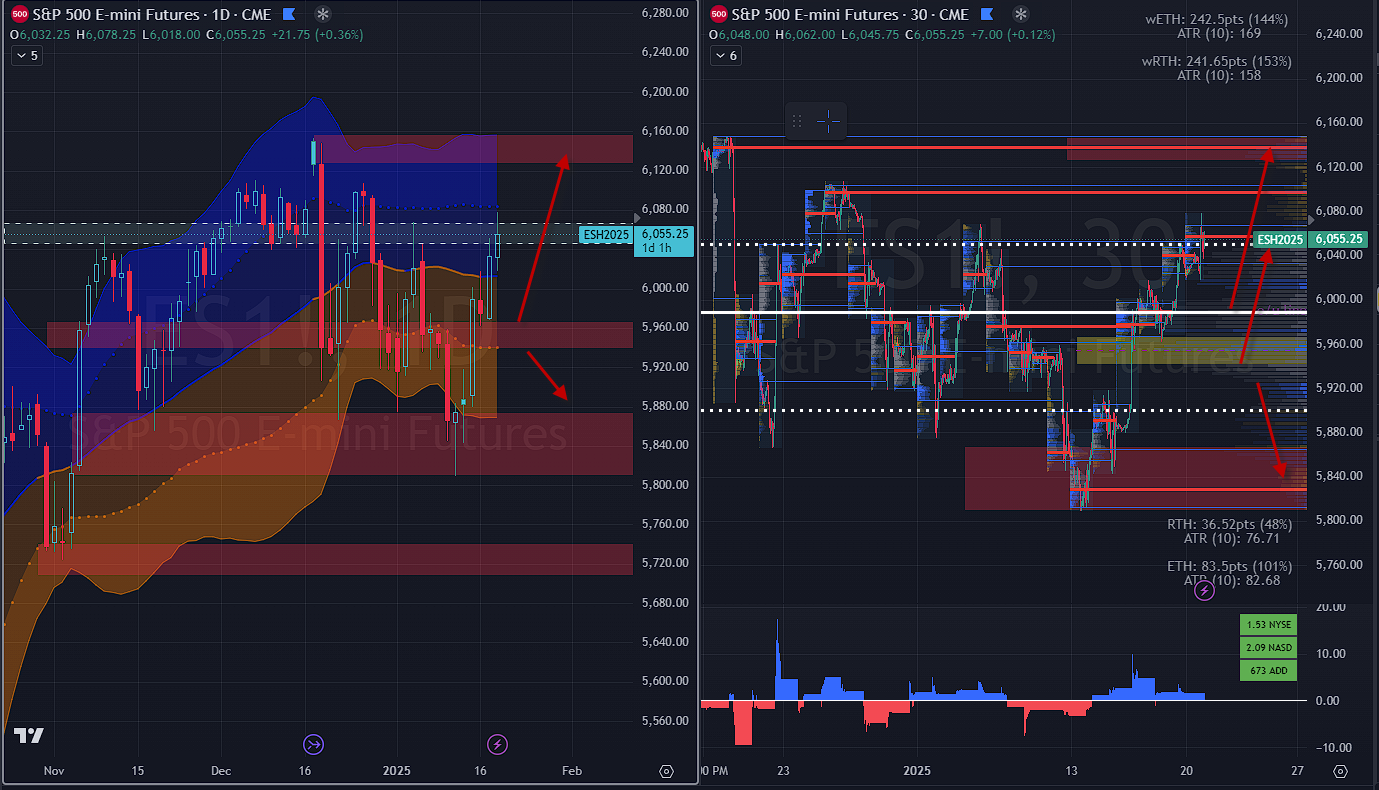Image resolution: width=1379 pixels, height=790 pixels.
Task: Click the S&P 500 logo on the 30-minute chart
Action: [x=718, y=14]
